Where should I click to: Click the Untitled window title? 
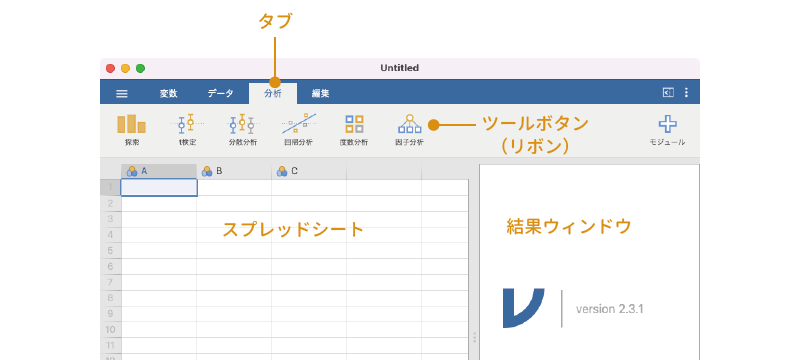tap(399, 68)
